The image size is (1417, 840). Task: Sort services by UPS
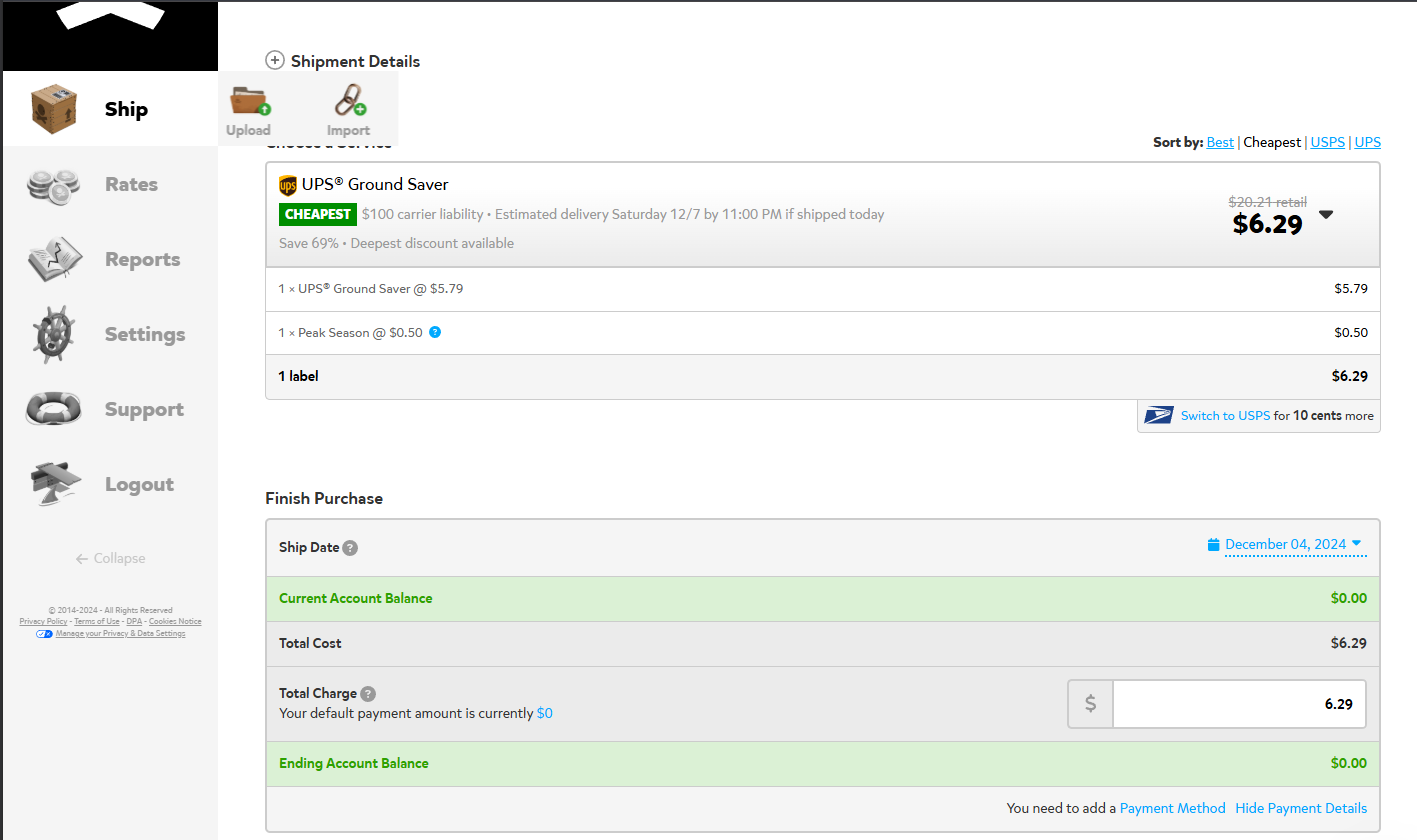pos(1368,142)
